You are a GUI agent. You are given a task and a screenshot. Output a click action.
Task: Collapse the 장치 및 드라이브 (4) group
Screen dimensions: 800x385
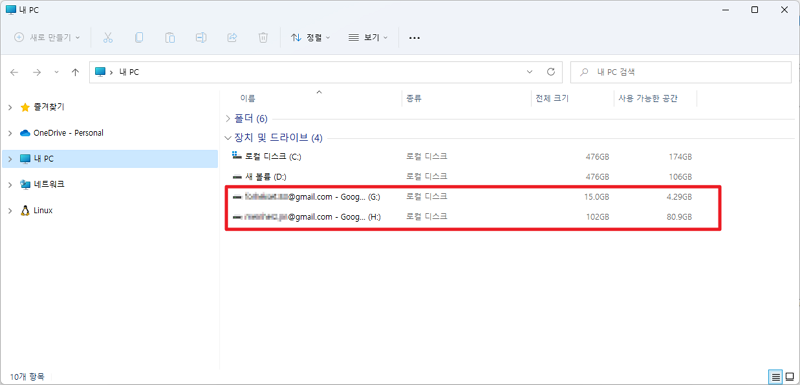click(228, 138)
